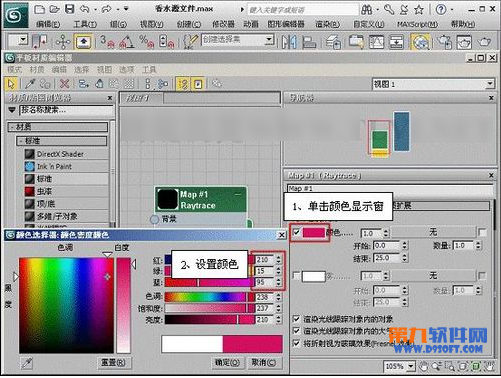
Task: Click the 取消(C) button
Action: (x=263, y=363)
